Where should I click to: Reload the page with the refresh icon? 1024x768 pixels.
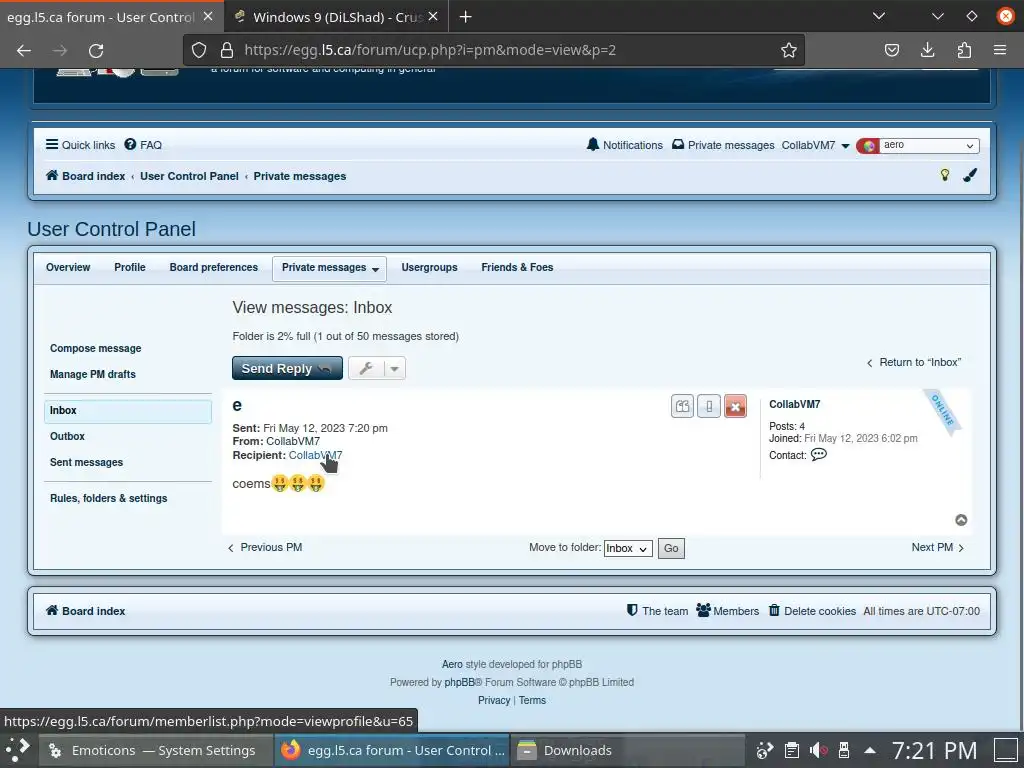pos(96,50)
